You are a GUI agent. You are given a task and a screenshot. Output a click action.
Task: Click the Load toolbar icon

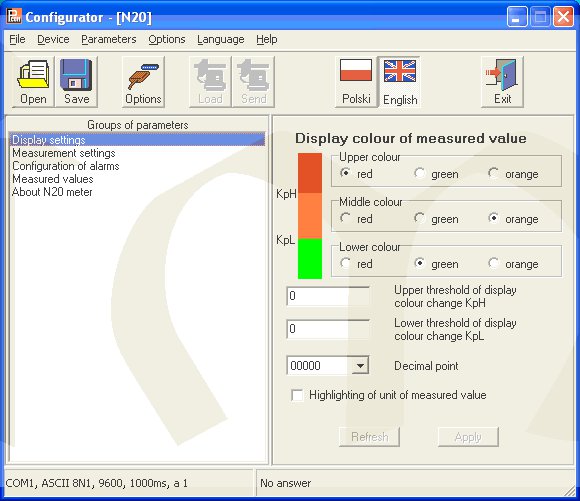(x=210, y=75)
